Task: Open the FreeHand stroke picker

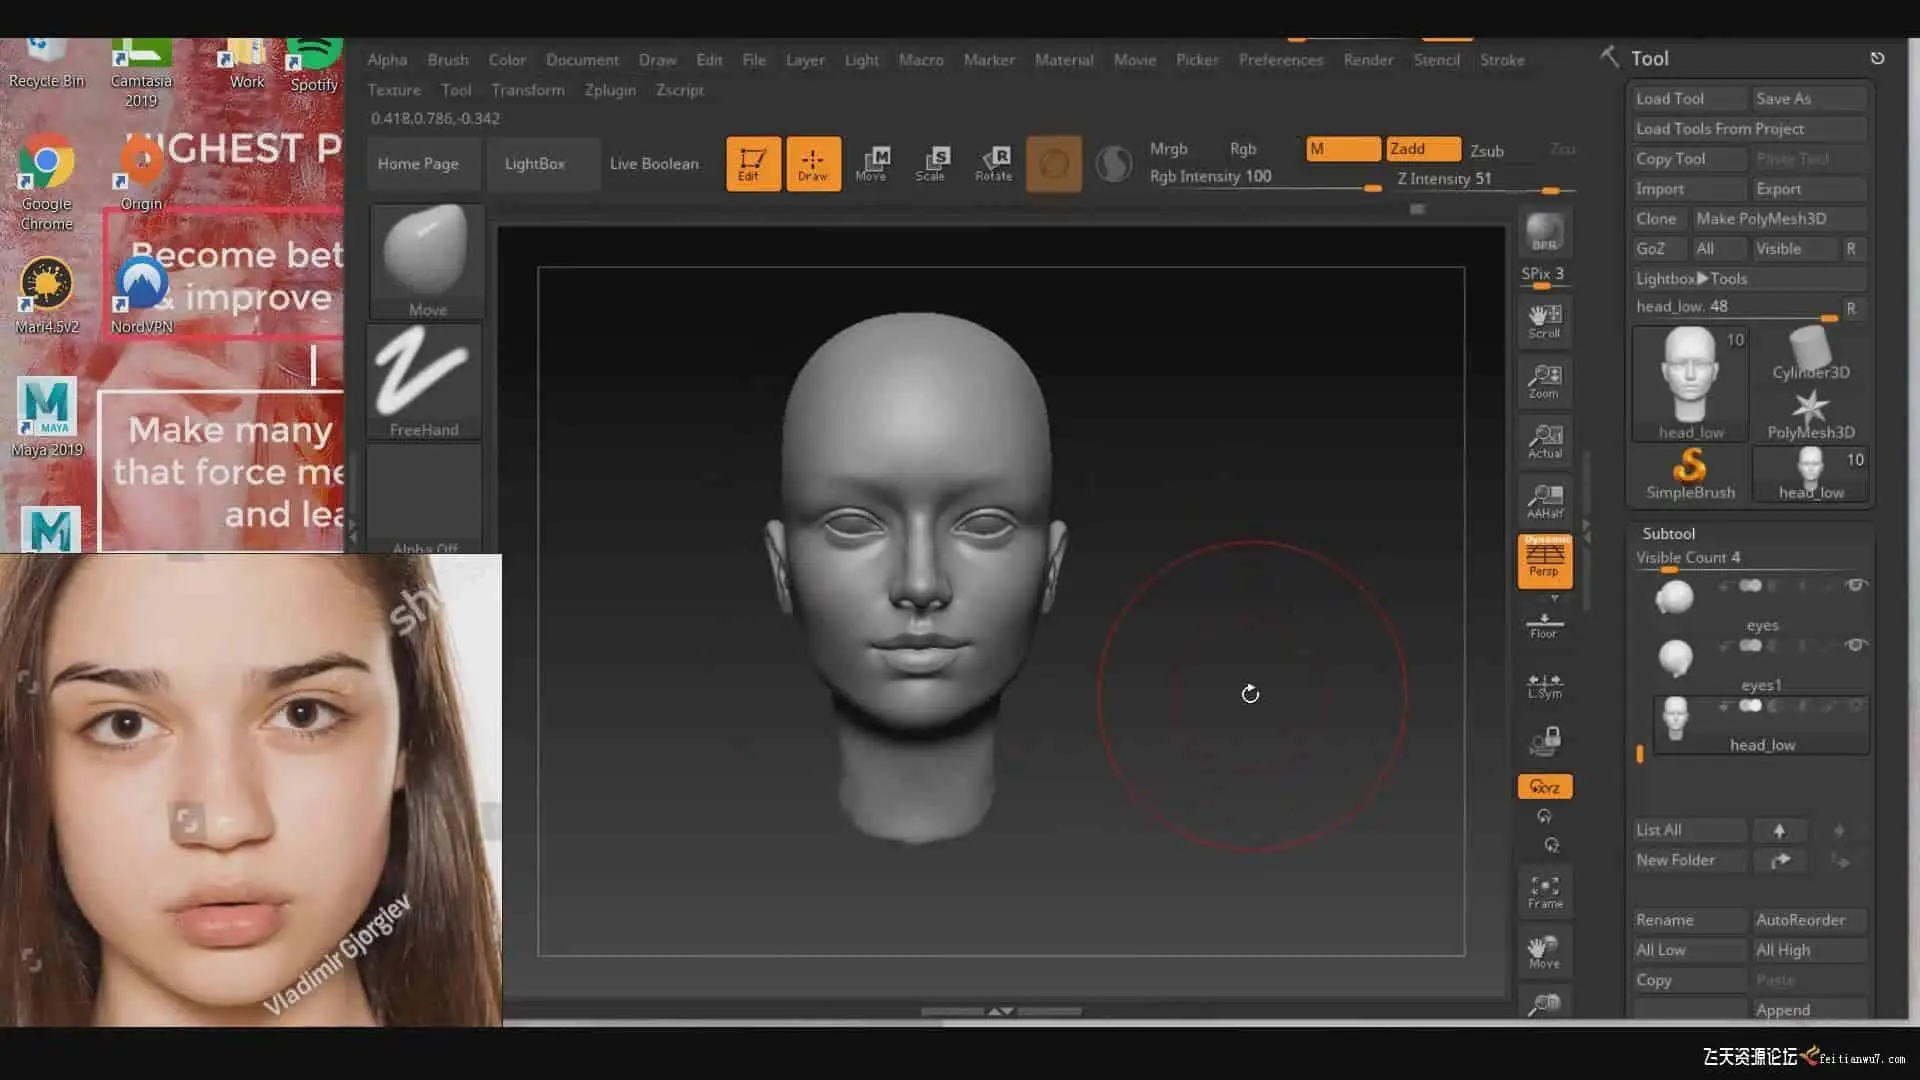Action: point(424,382)
